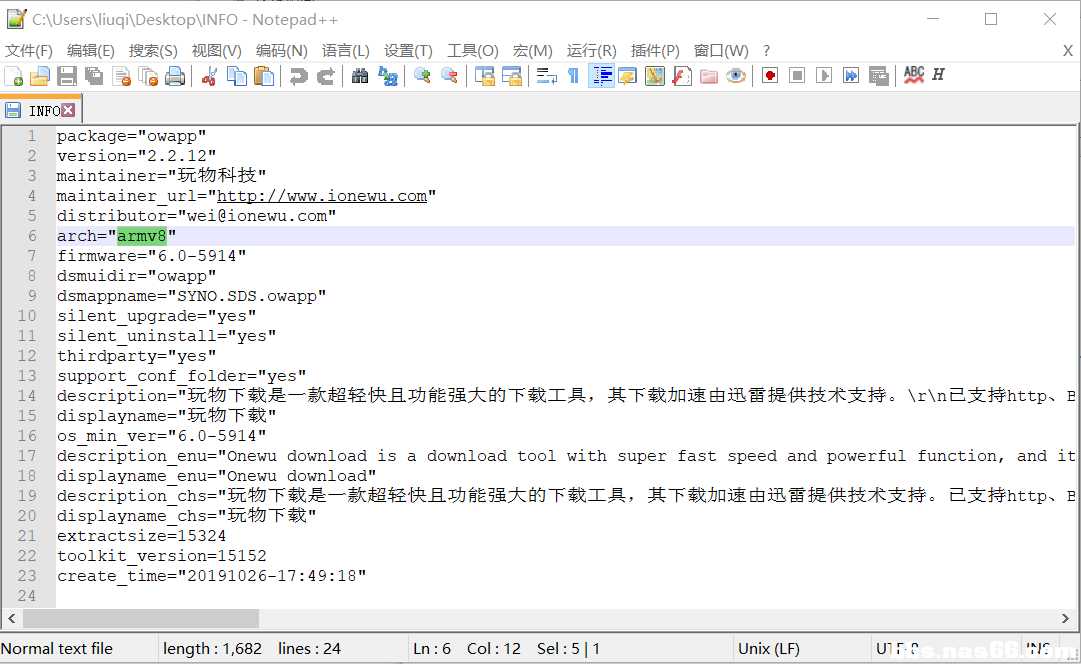Open the 设置(T) menu
Screen dimensions: 1081x664
(408, 51)
